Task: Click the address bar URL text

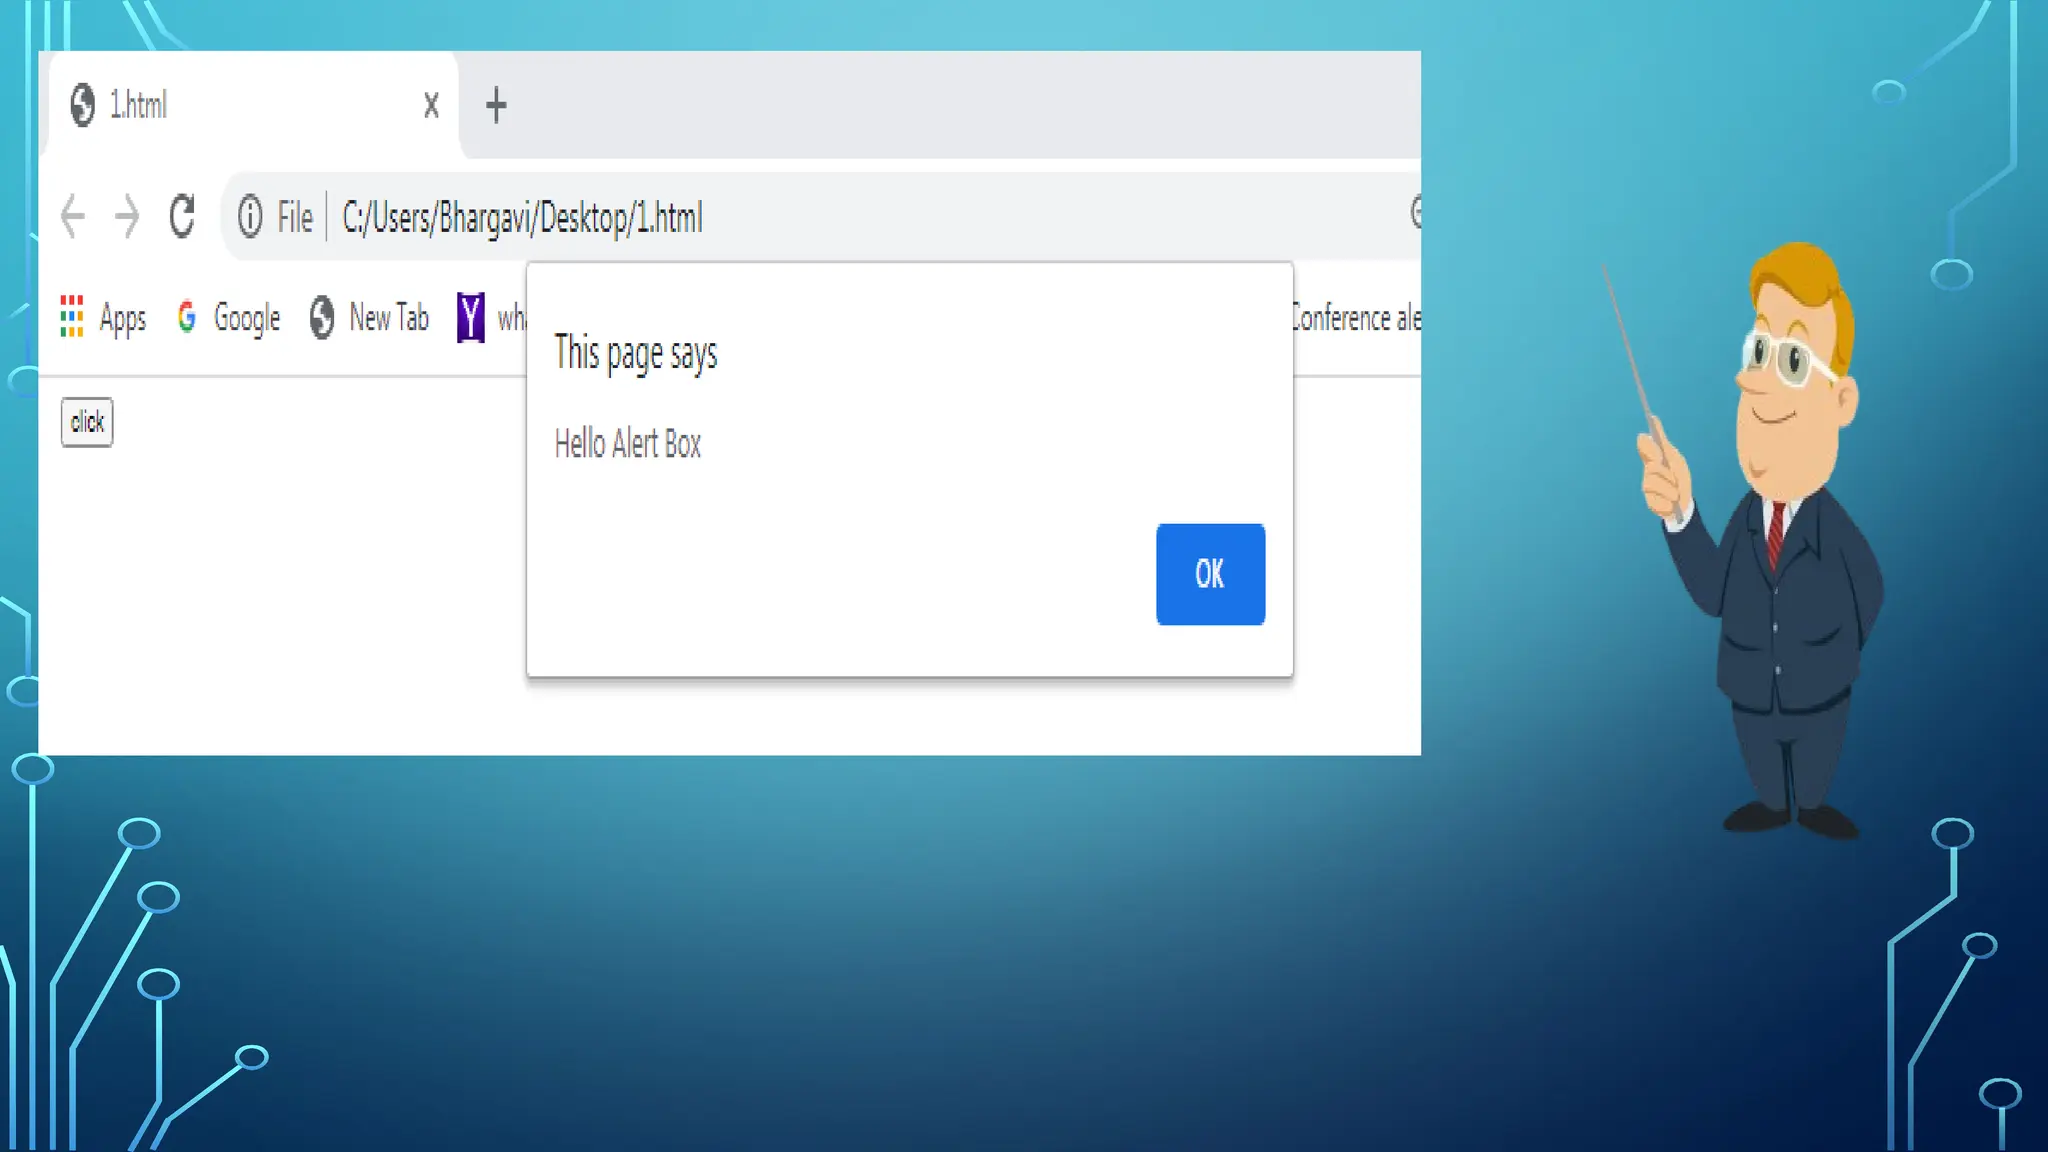Action: [x=522, y=217]
